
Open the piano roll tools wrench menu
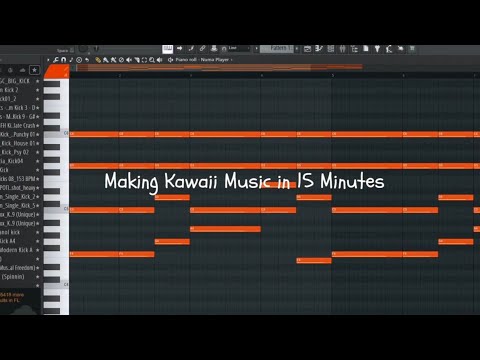(56, 60)
